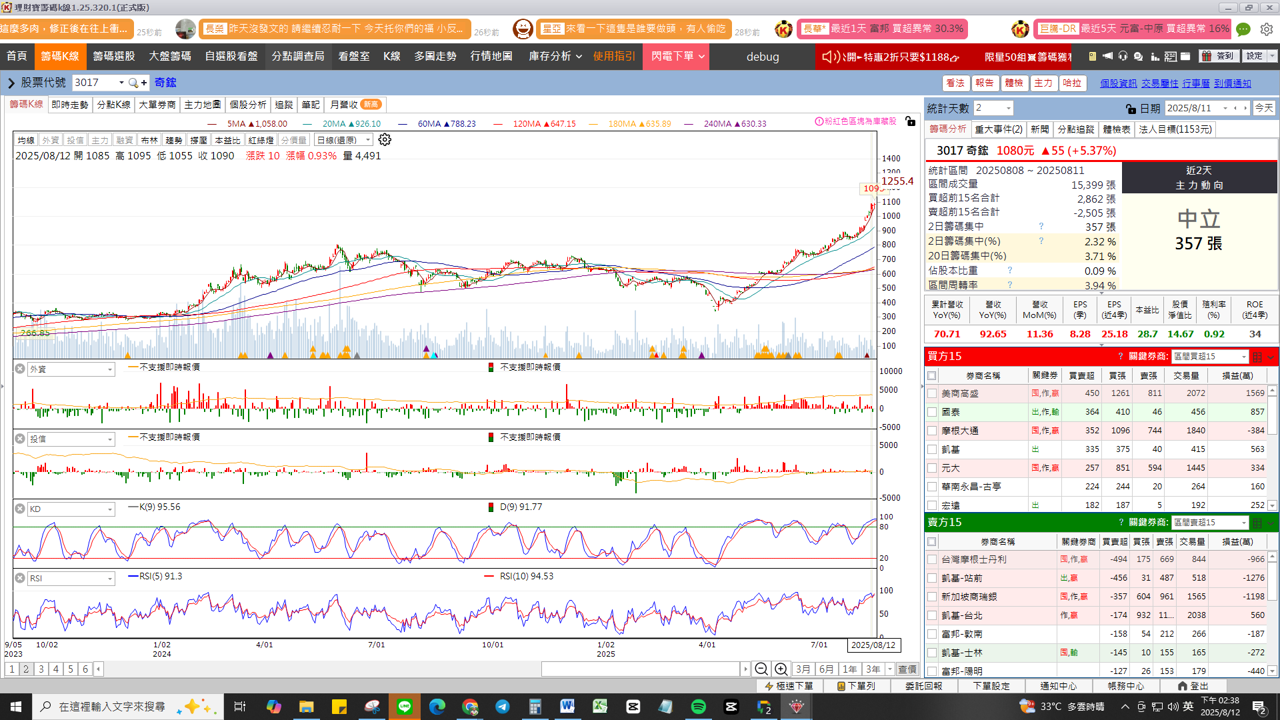Check the 美商高盛 broker checkbox
This screenshot has height=720, width=1280.
(932, 394)
